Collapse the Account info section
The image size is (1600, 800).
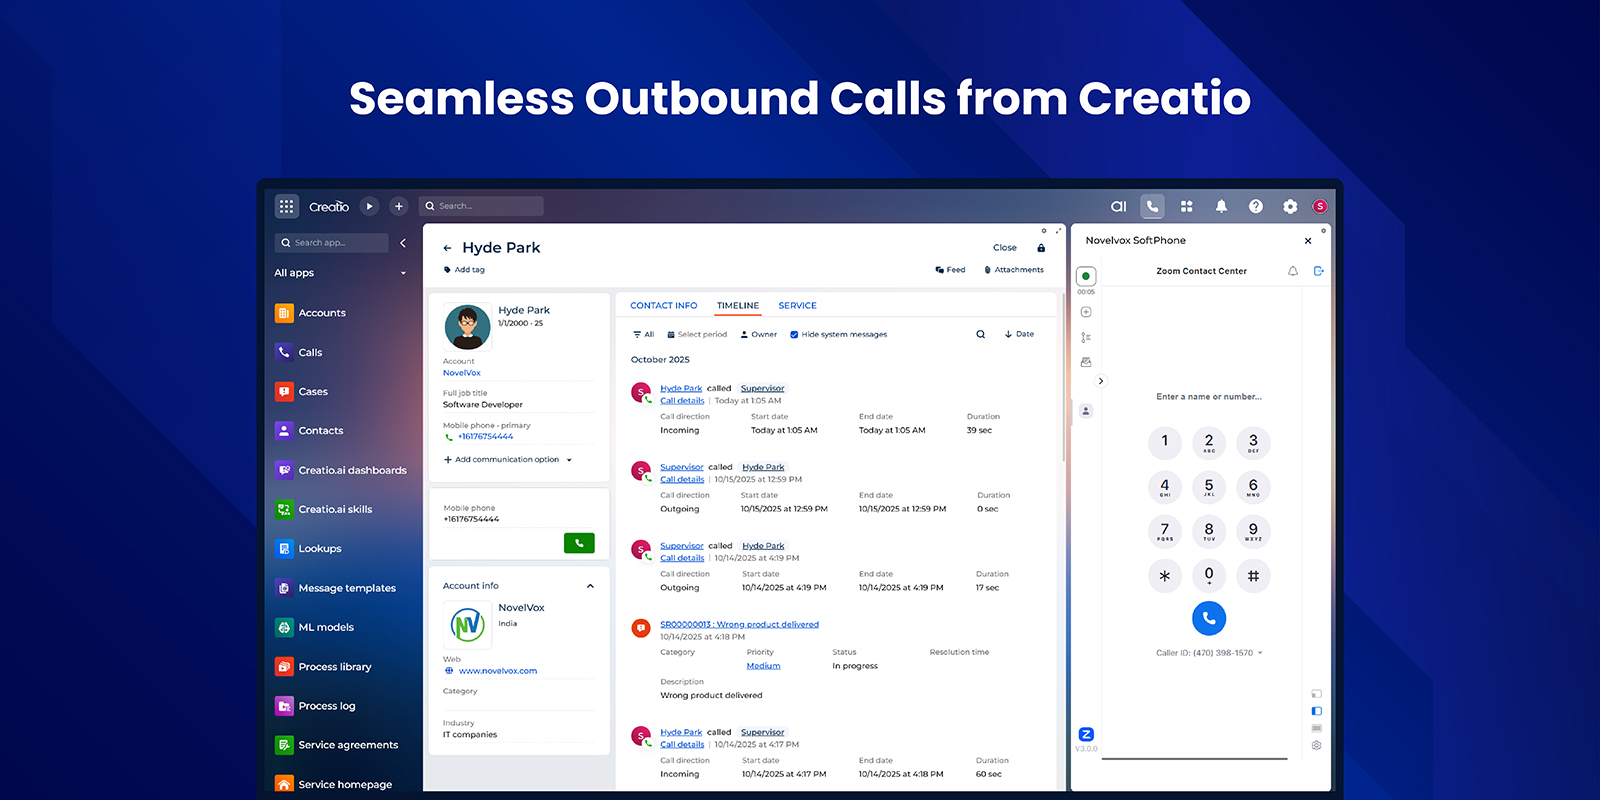tap(590, 586)
